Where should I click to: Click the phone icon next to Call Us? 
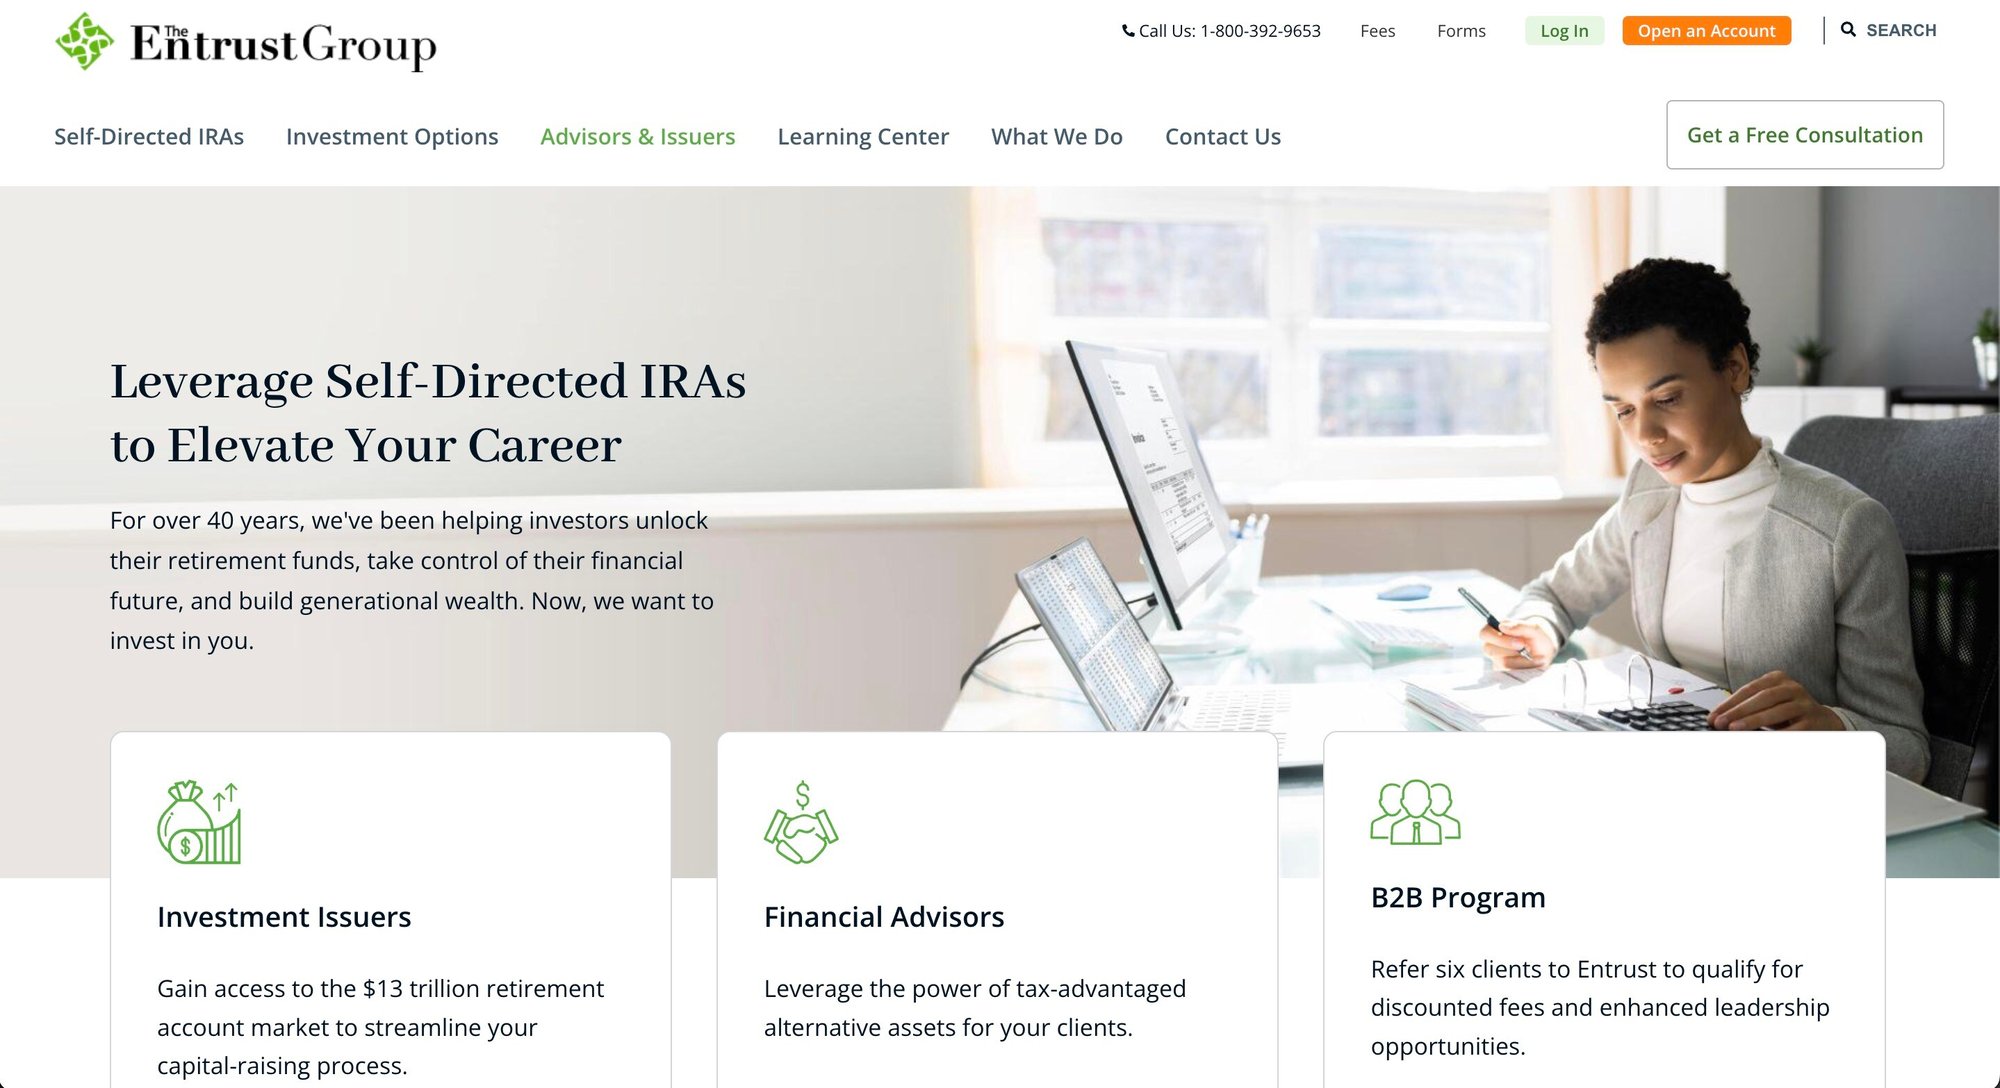pos(1123,29)
